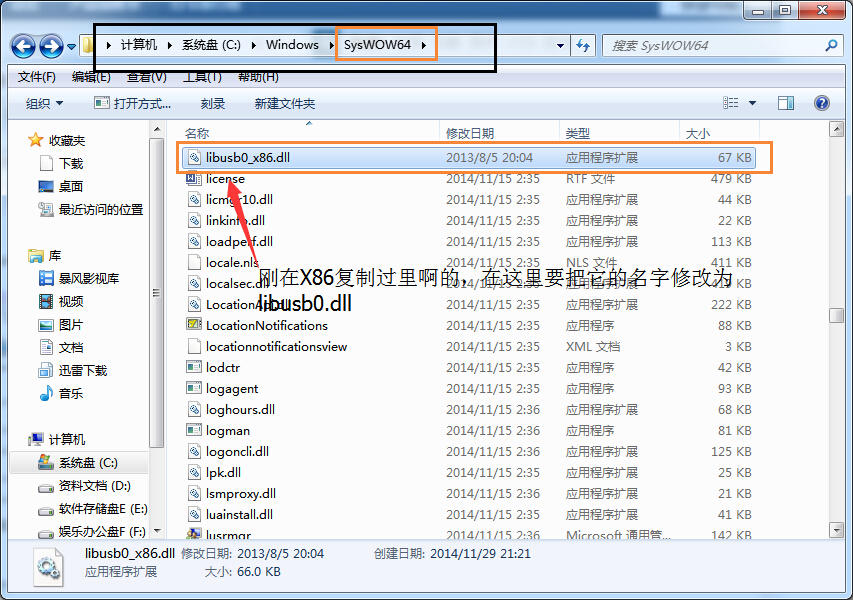Open the 工具(T) menu
853x600 pixels.
coord(202,77)
